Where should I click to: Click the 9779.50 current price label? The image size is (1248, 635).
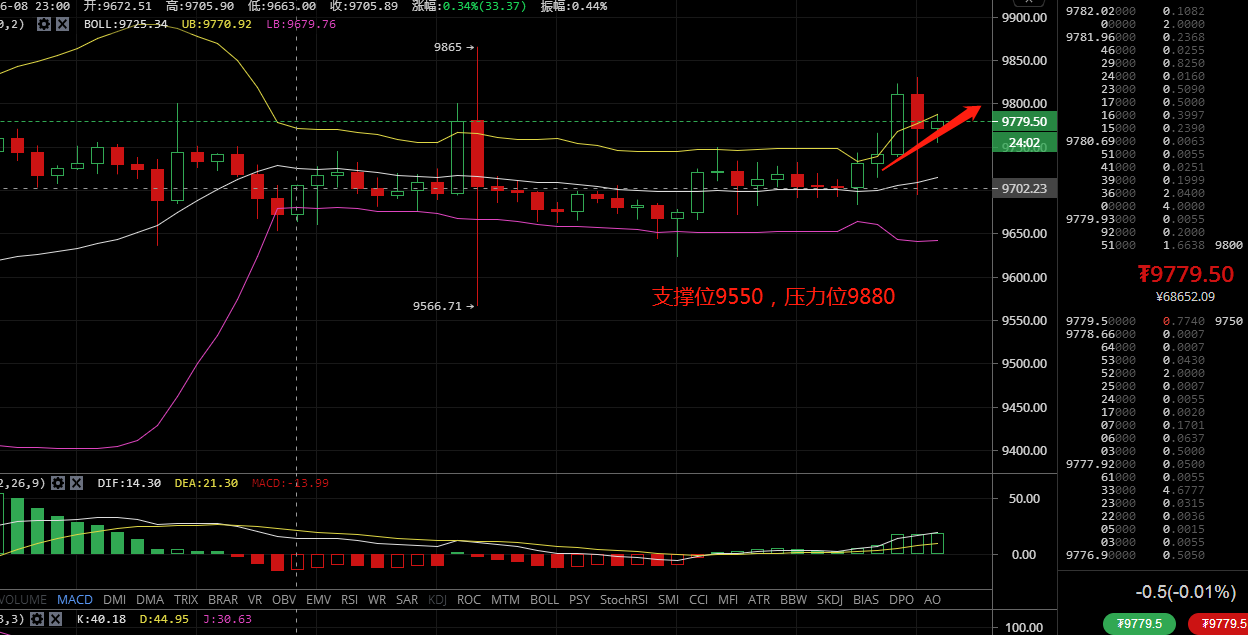1024,121
